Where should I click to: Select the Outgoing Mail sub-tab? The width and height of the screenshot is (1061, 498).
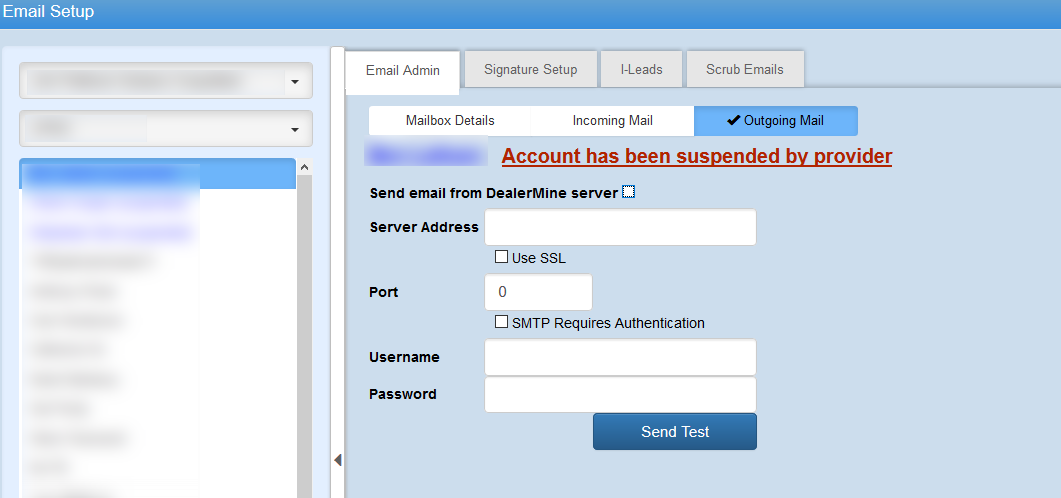click(x=775, y=120)
